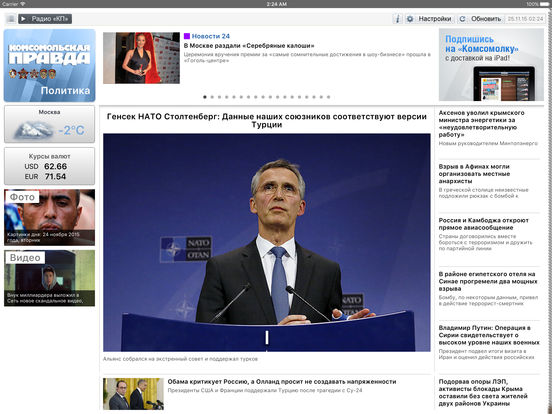552x414 pixels.
Task: Open article about explosions near Sinai hotel
Action: (x=488, y=281)
